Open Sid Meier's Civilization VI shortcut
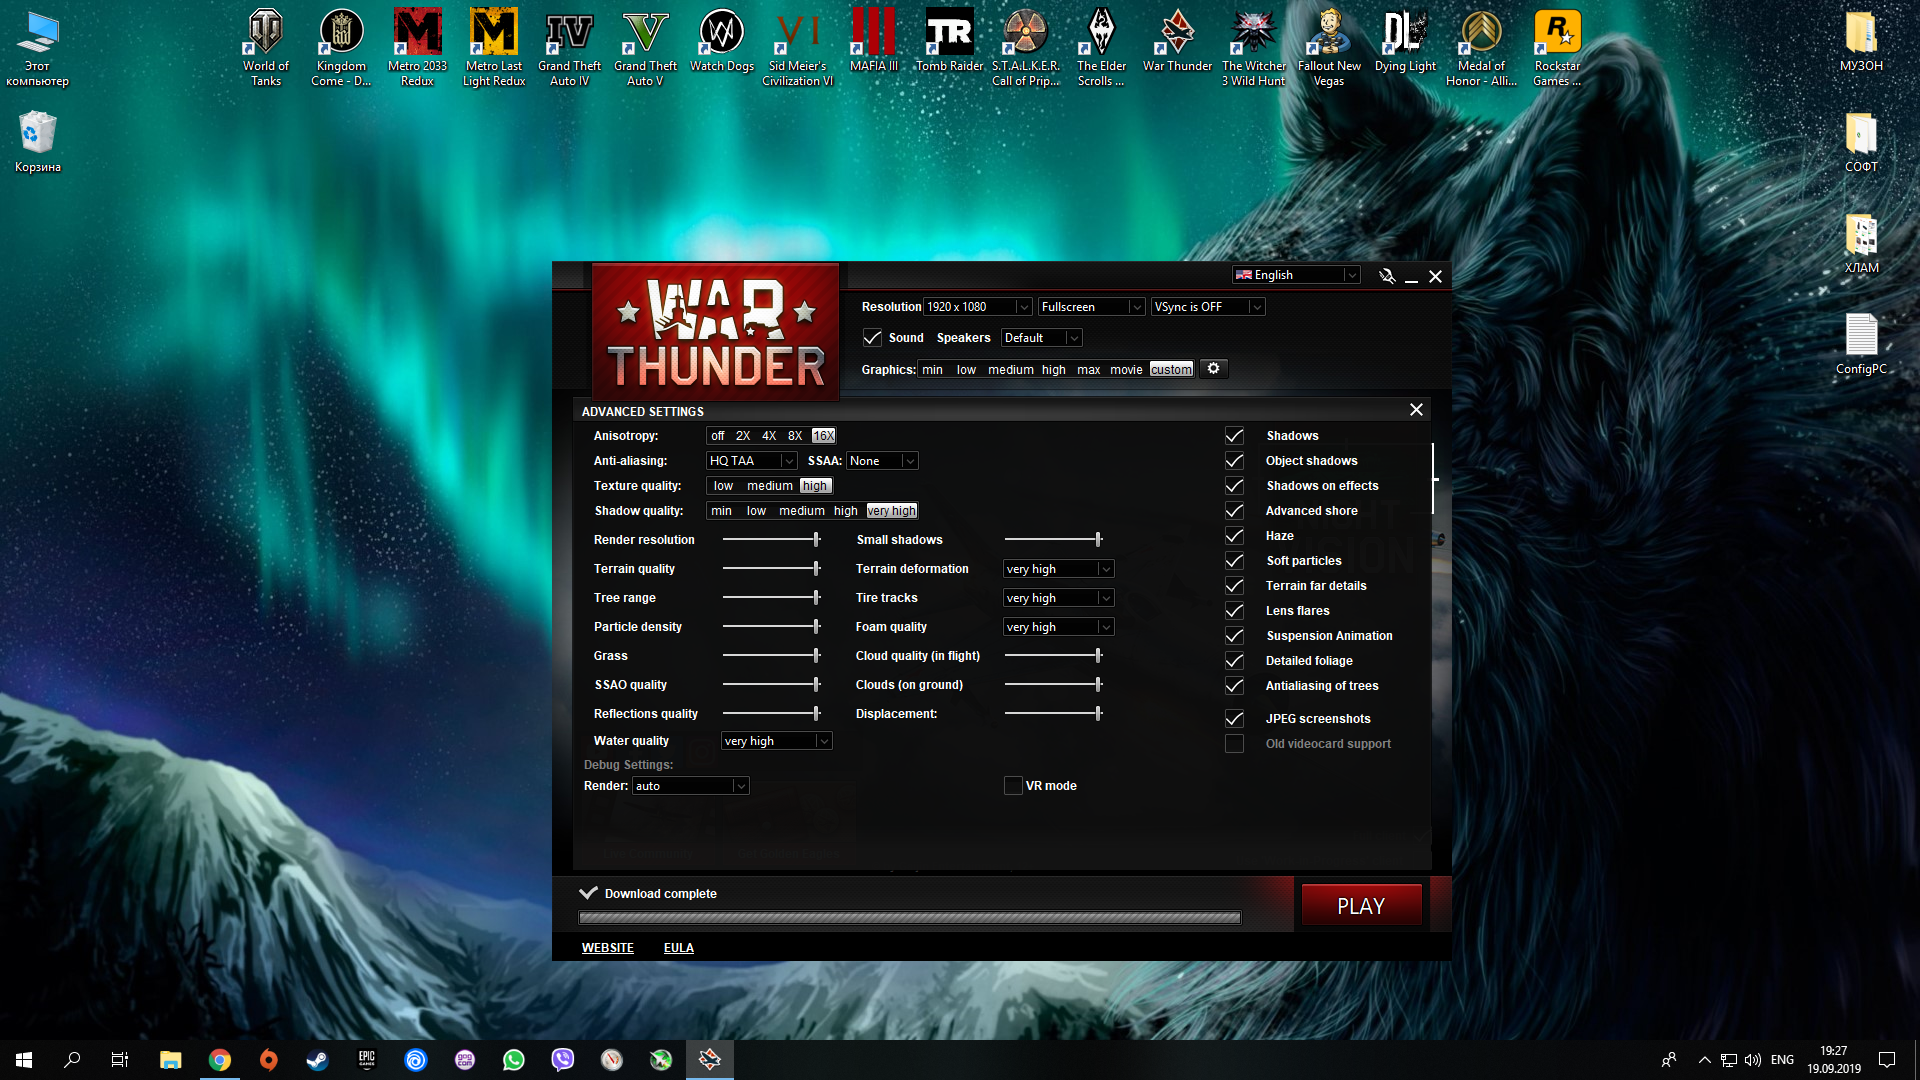 (797, 47)
